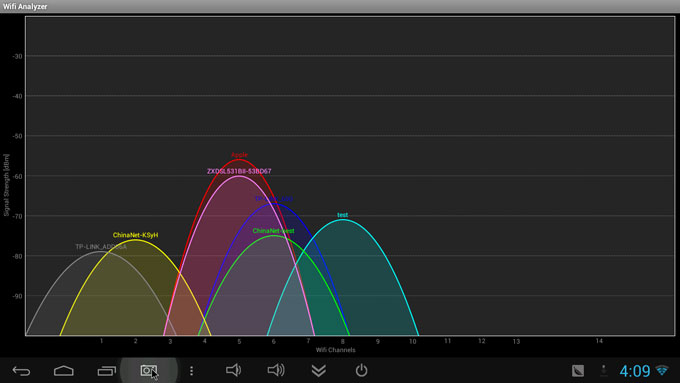Tap the home button icon
680x383 pixels.
pos(64,370)
